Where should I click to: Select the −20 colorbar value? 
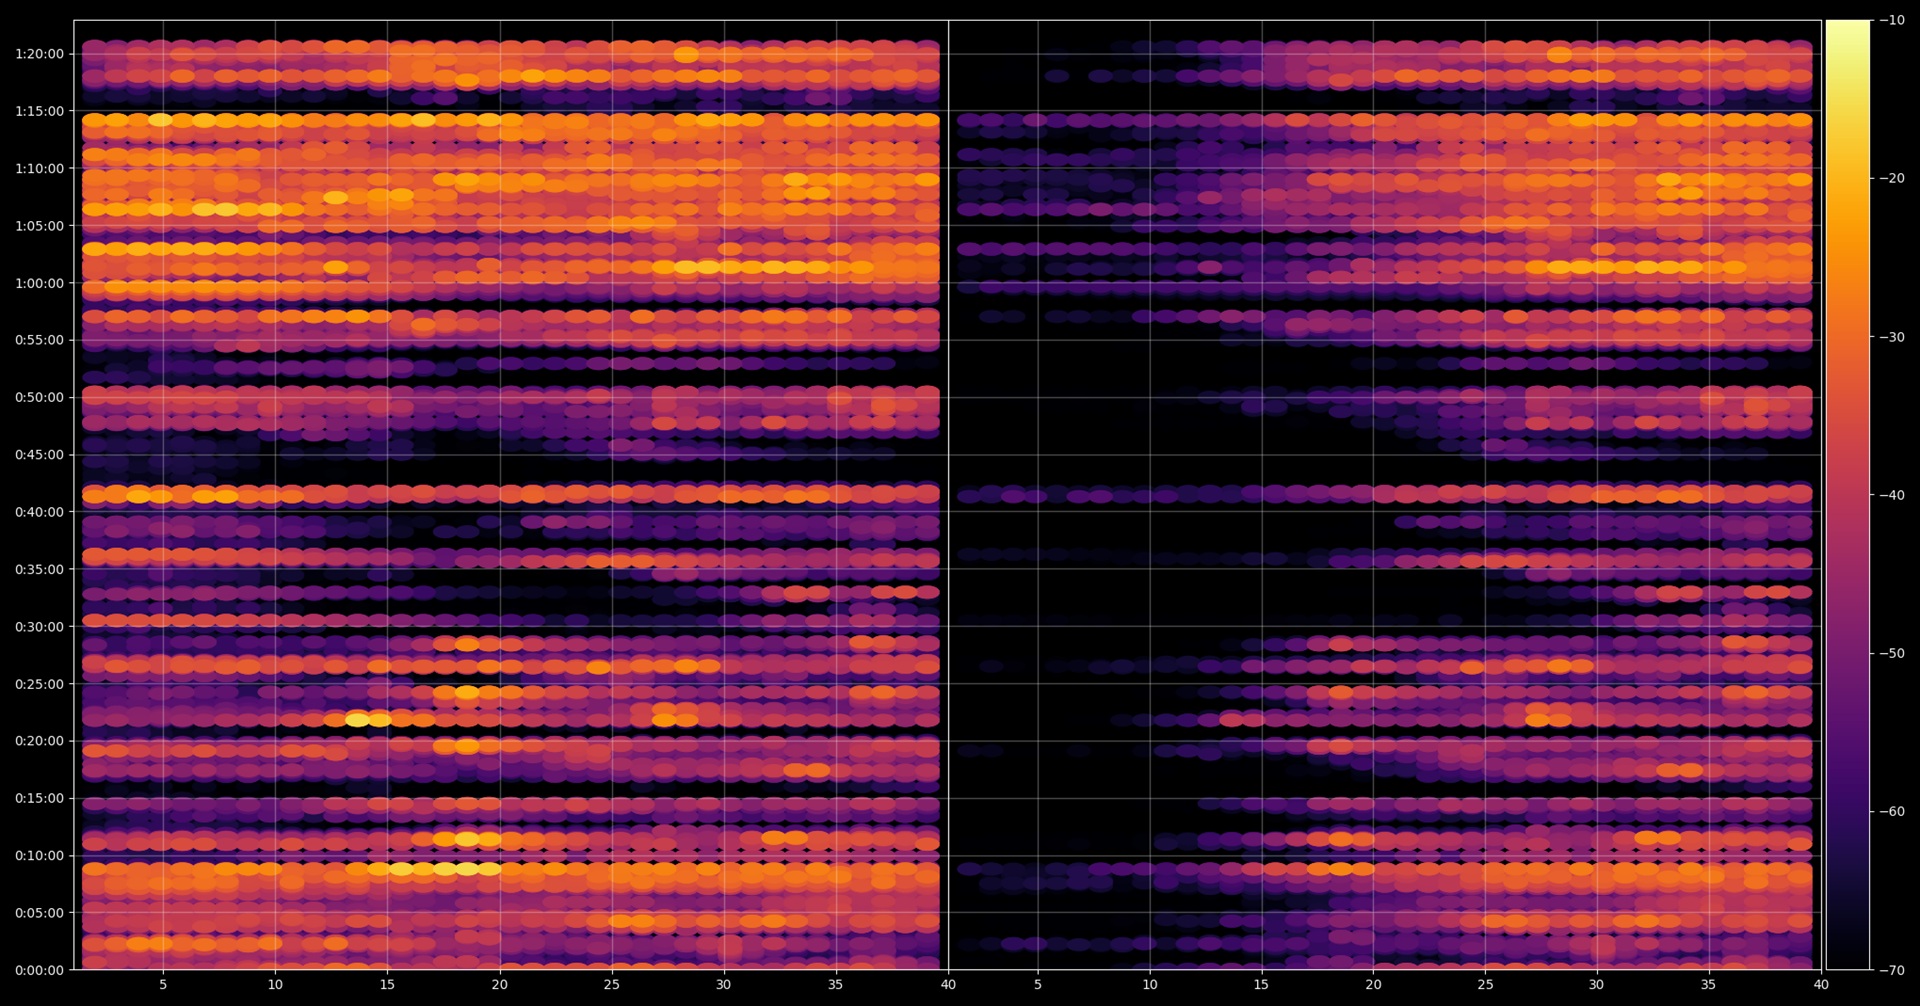1892,178
